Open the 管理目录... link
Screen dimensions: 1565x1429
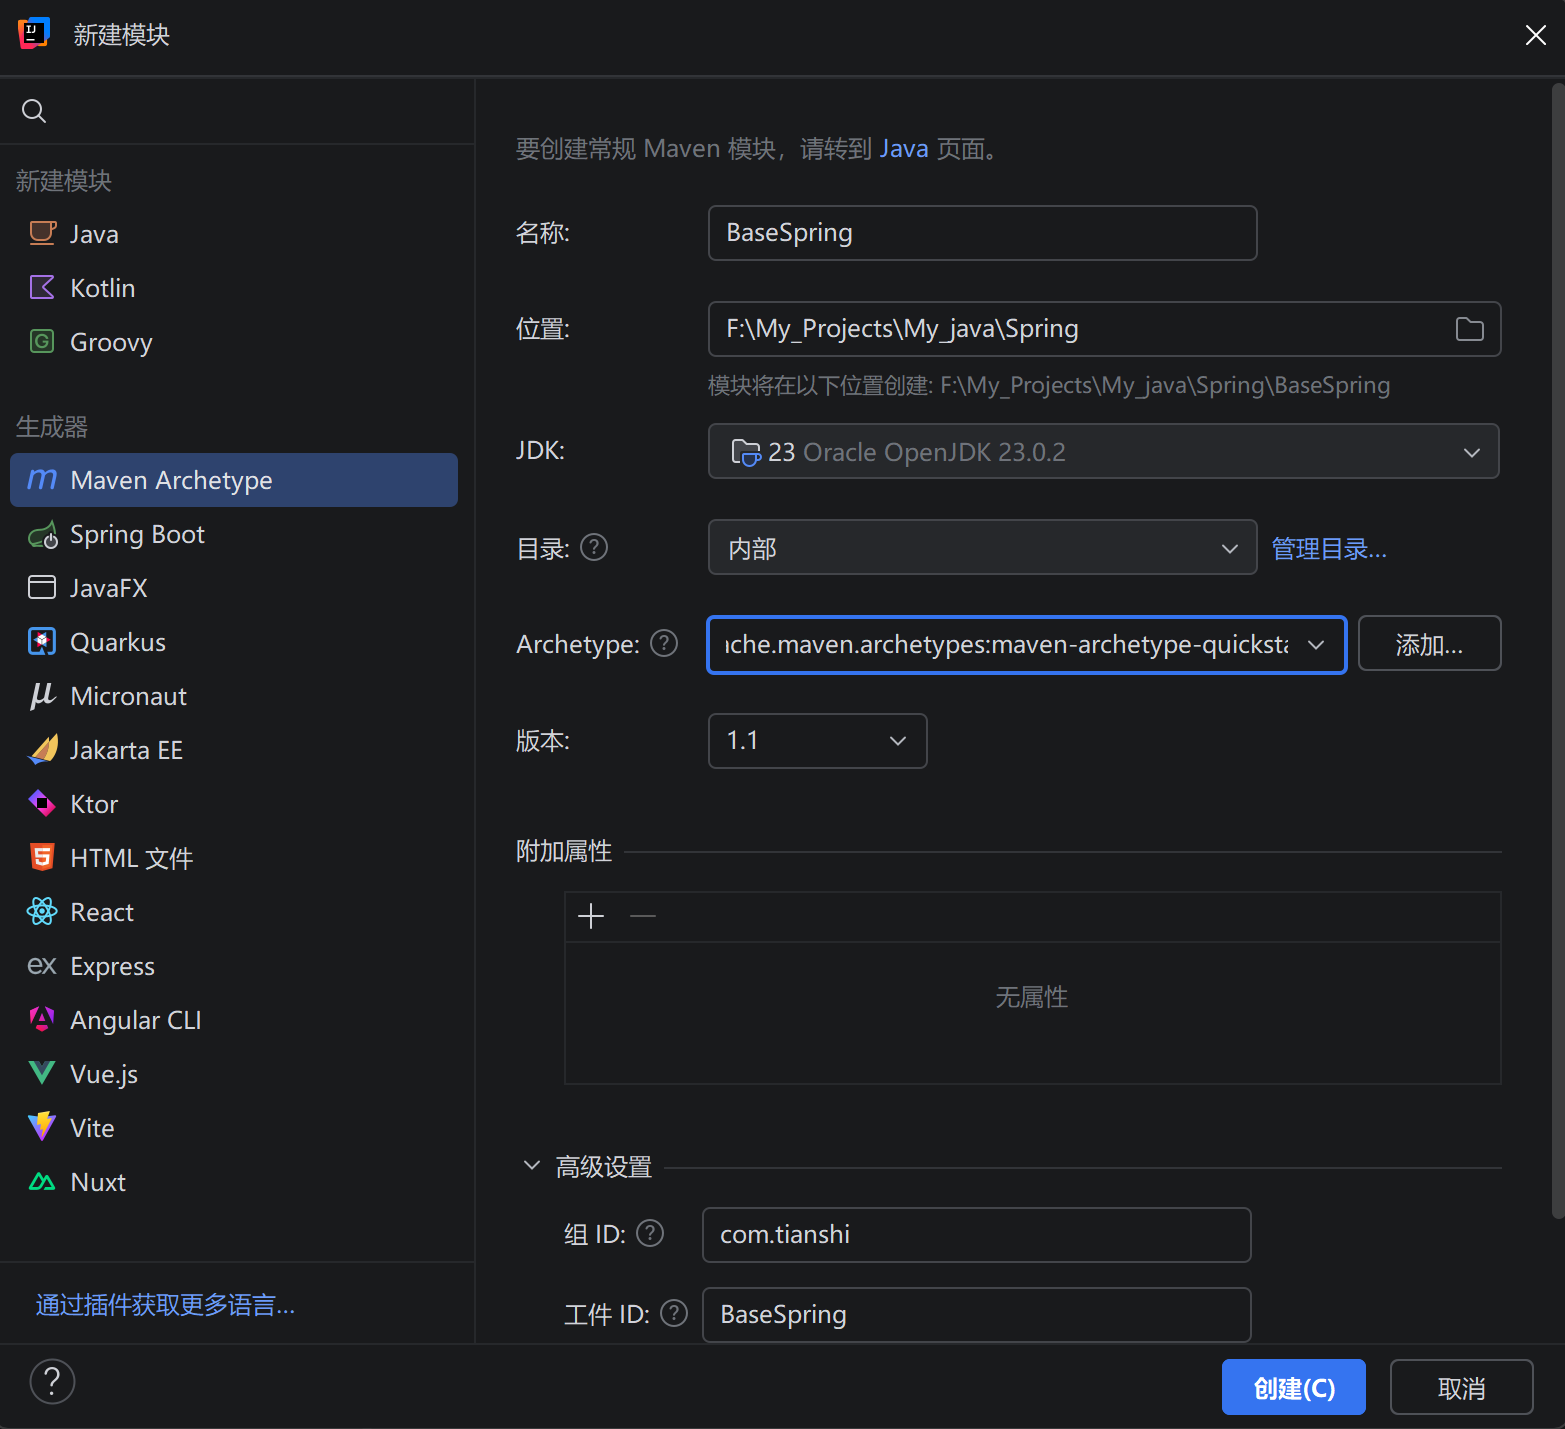1329,549
